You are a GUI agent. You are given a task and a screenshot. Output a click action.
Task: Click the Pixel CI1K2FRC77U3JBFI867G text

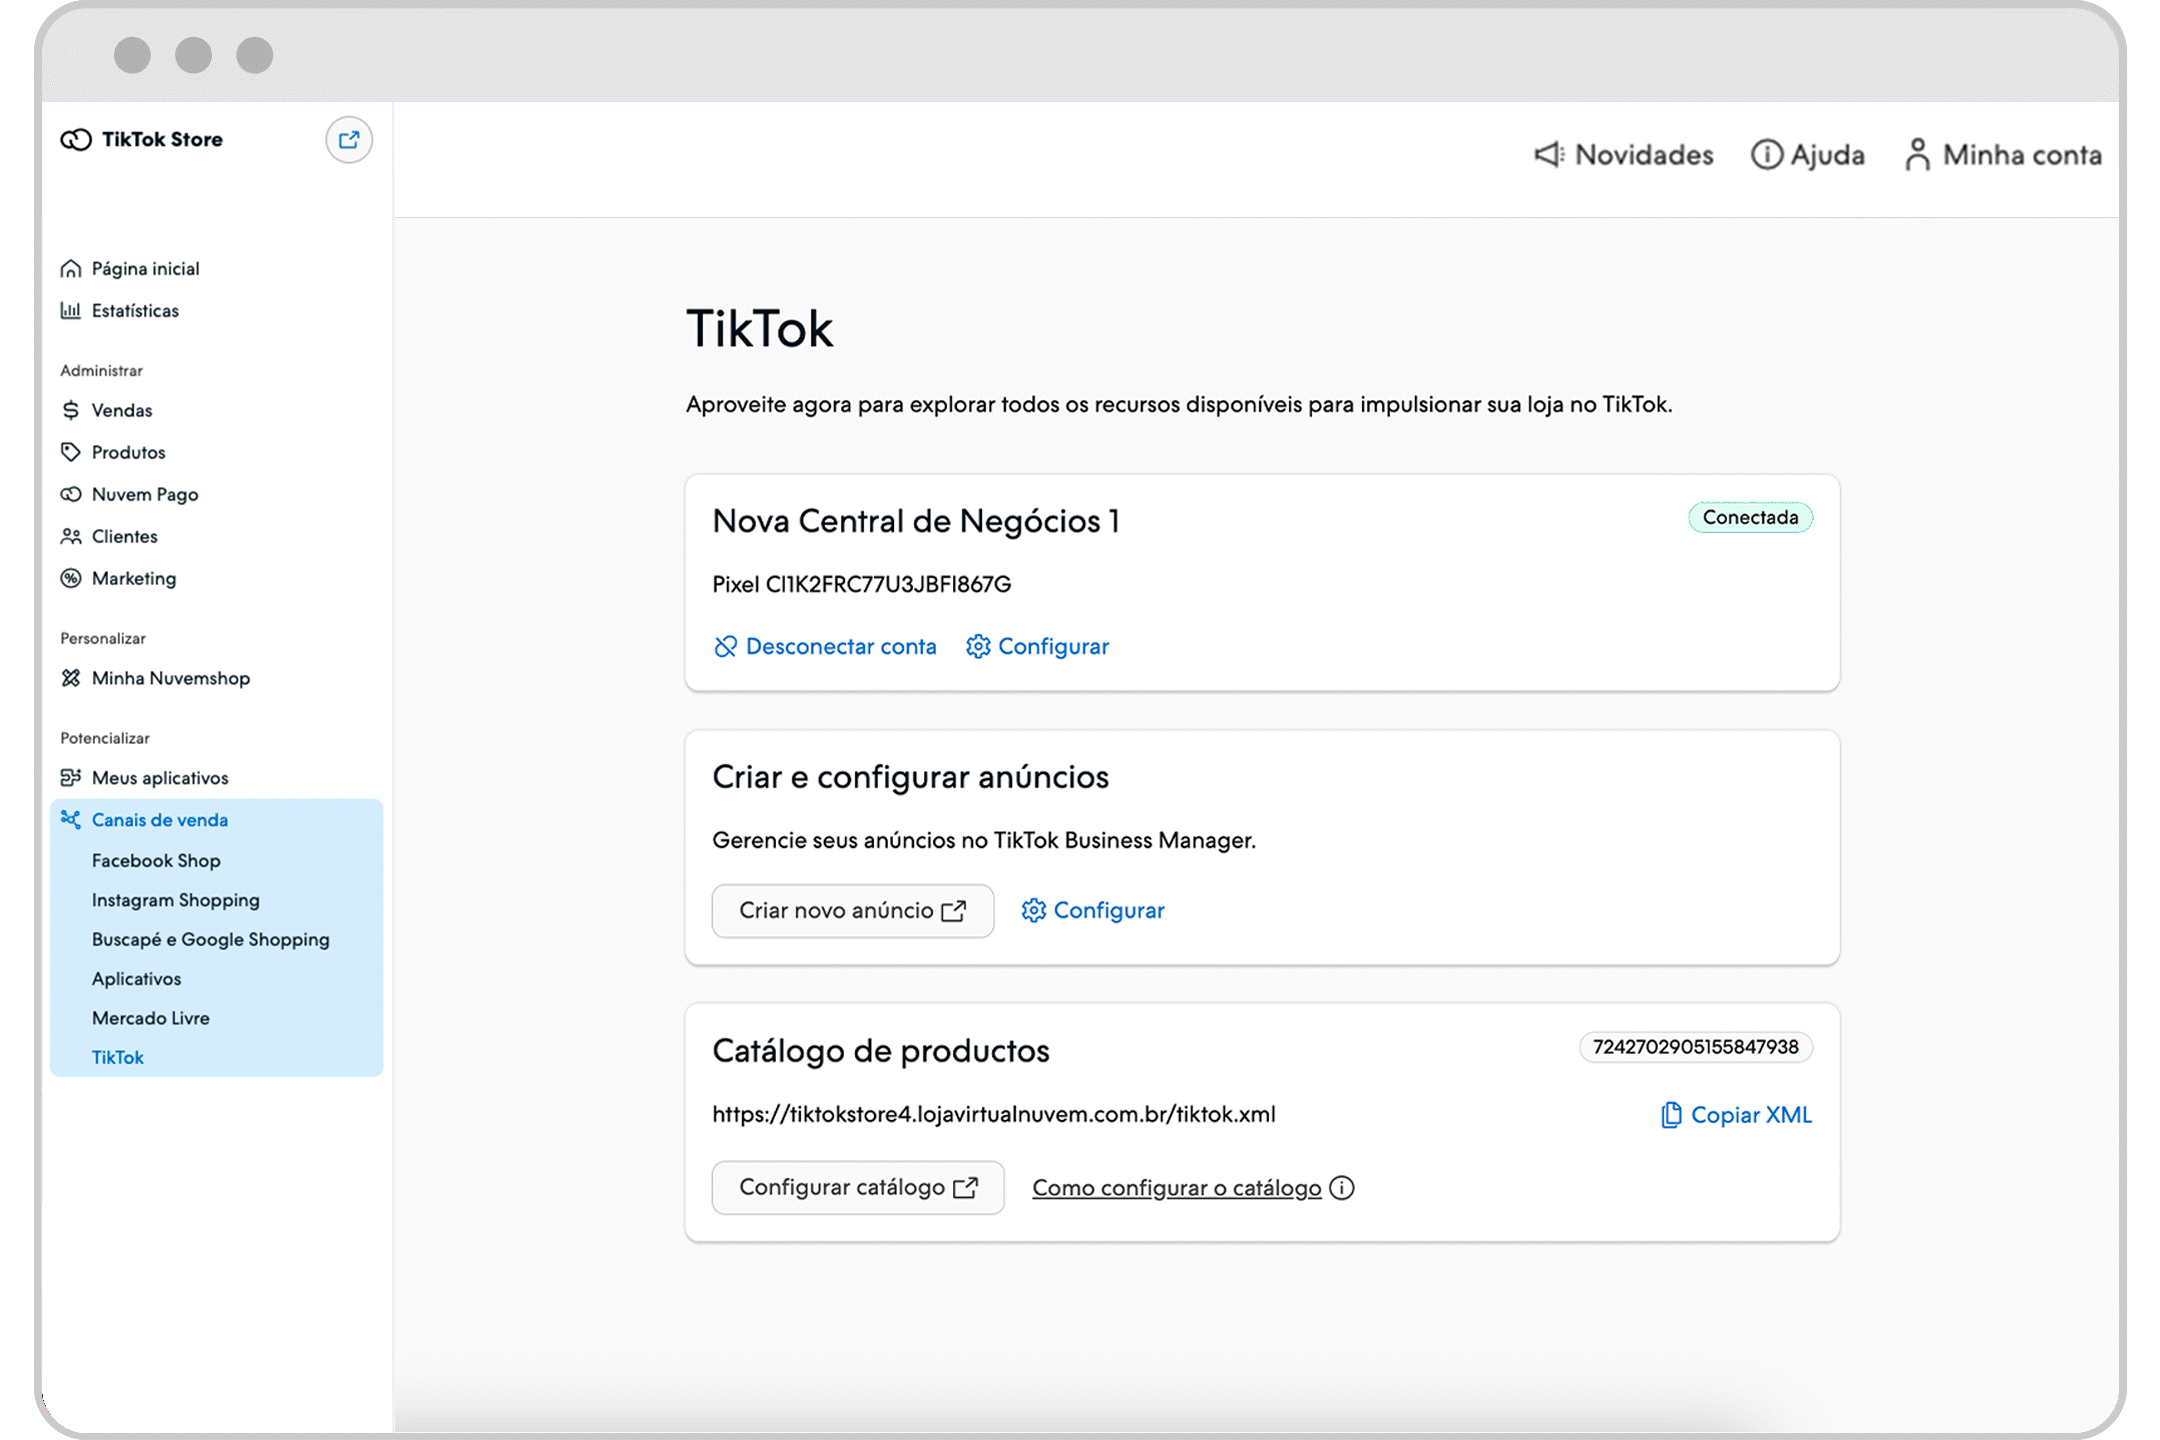[x=862, y=585]
